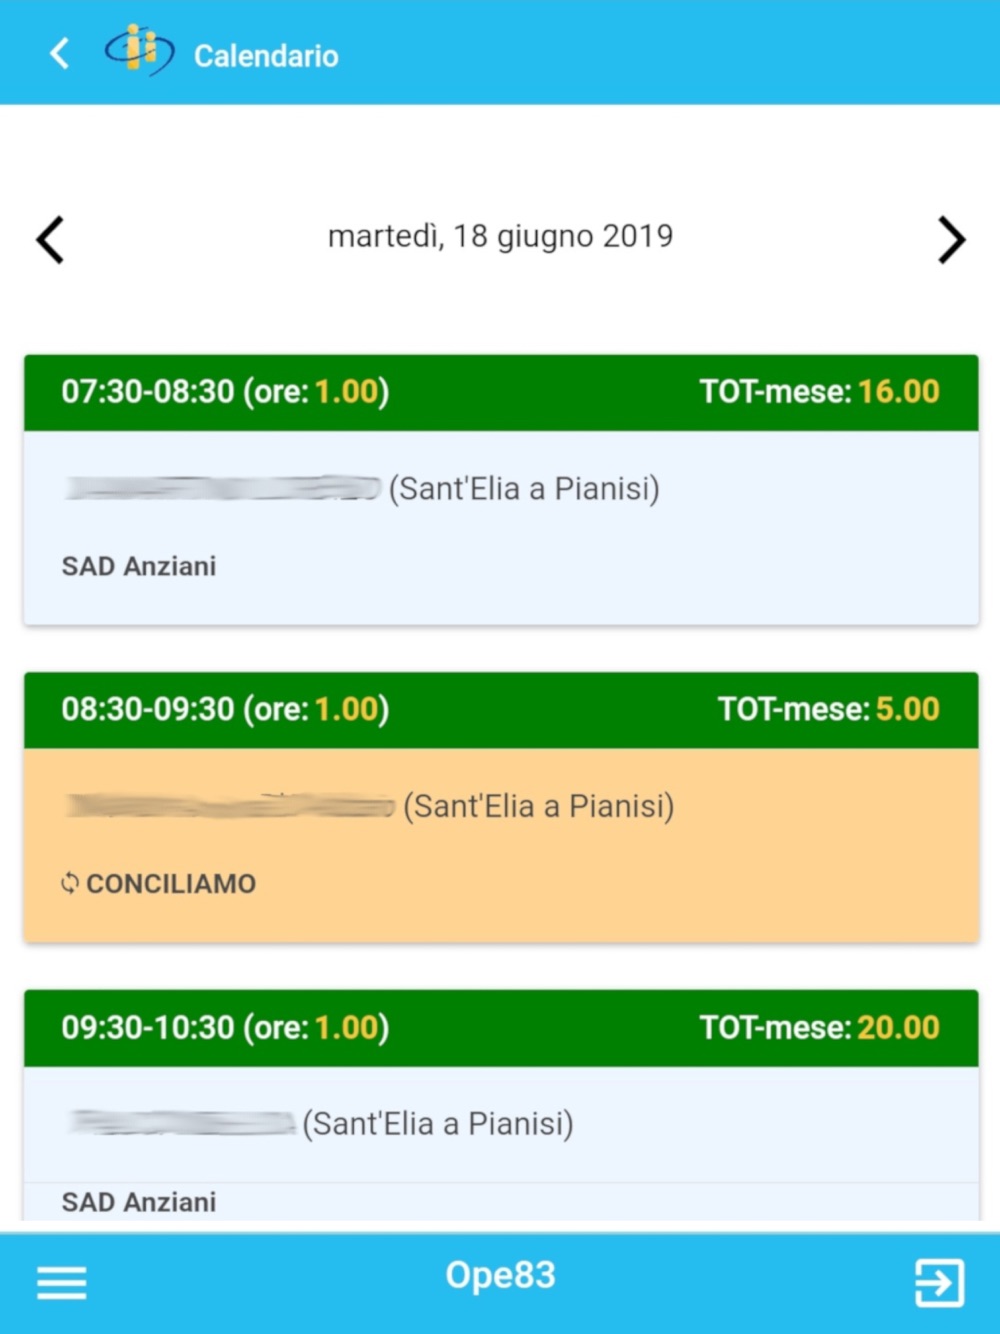The image size is (1000, 1334).
Task: Click TOT-mese 5.00 total
Action: tap(829, 710)
